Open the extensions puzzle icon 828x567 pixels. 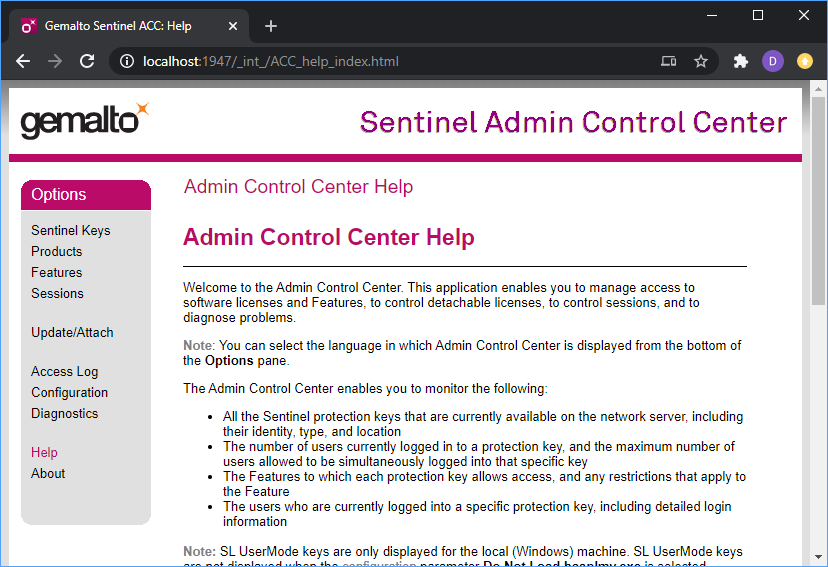[741, 61]
